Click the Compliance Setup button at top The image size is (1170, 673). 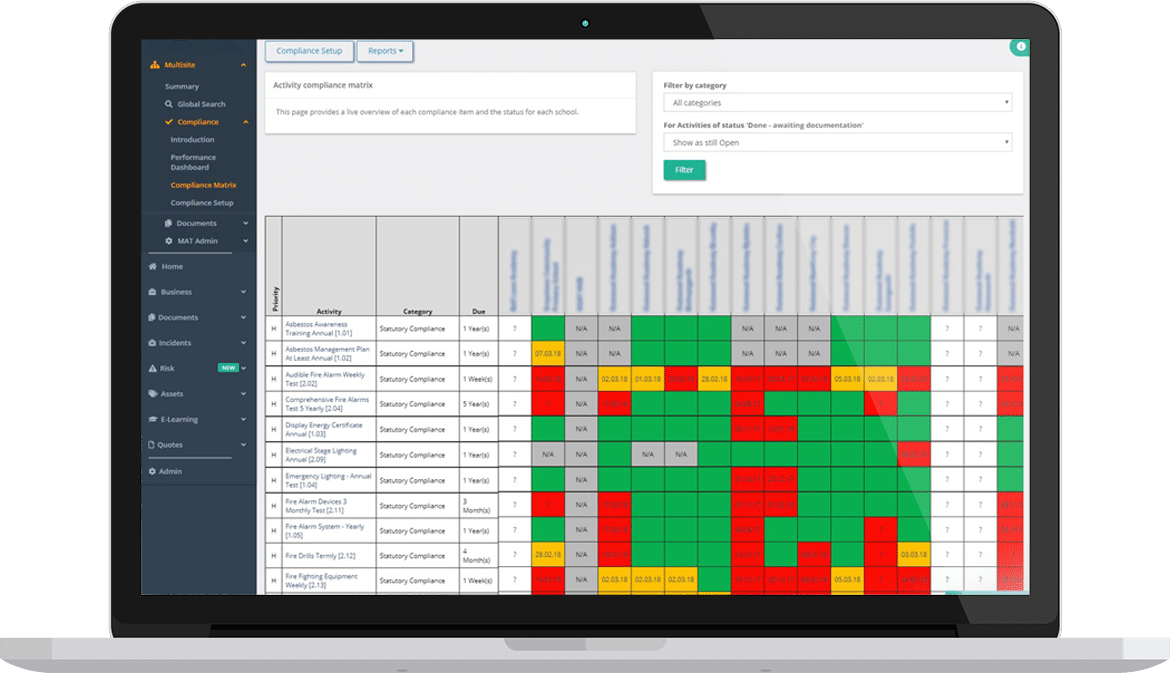click(309, 51)
